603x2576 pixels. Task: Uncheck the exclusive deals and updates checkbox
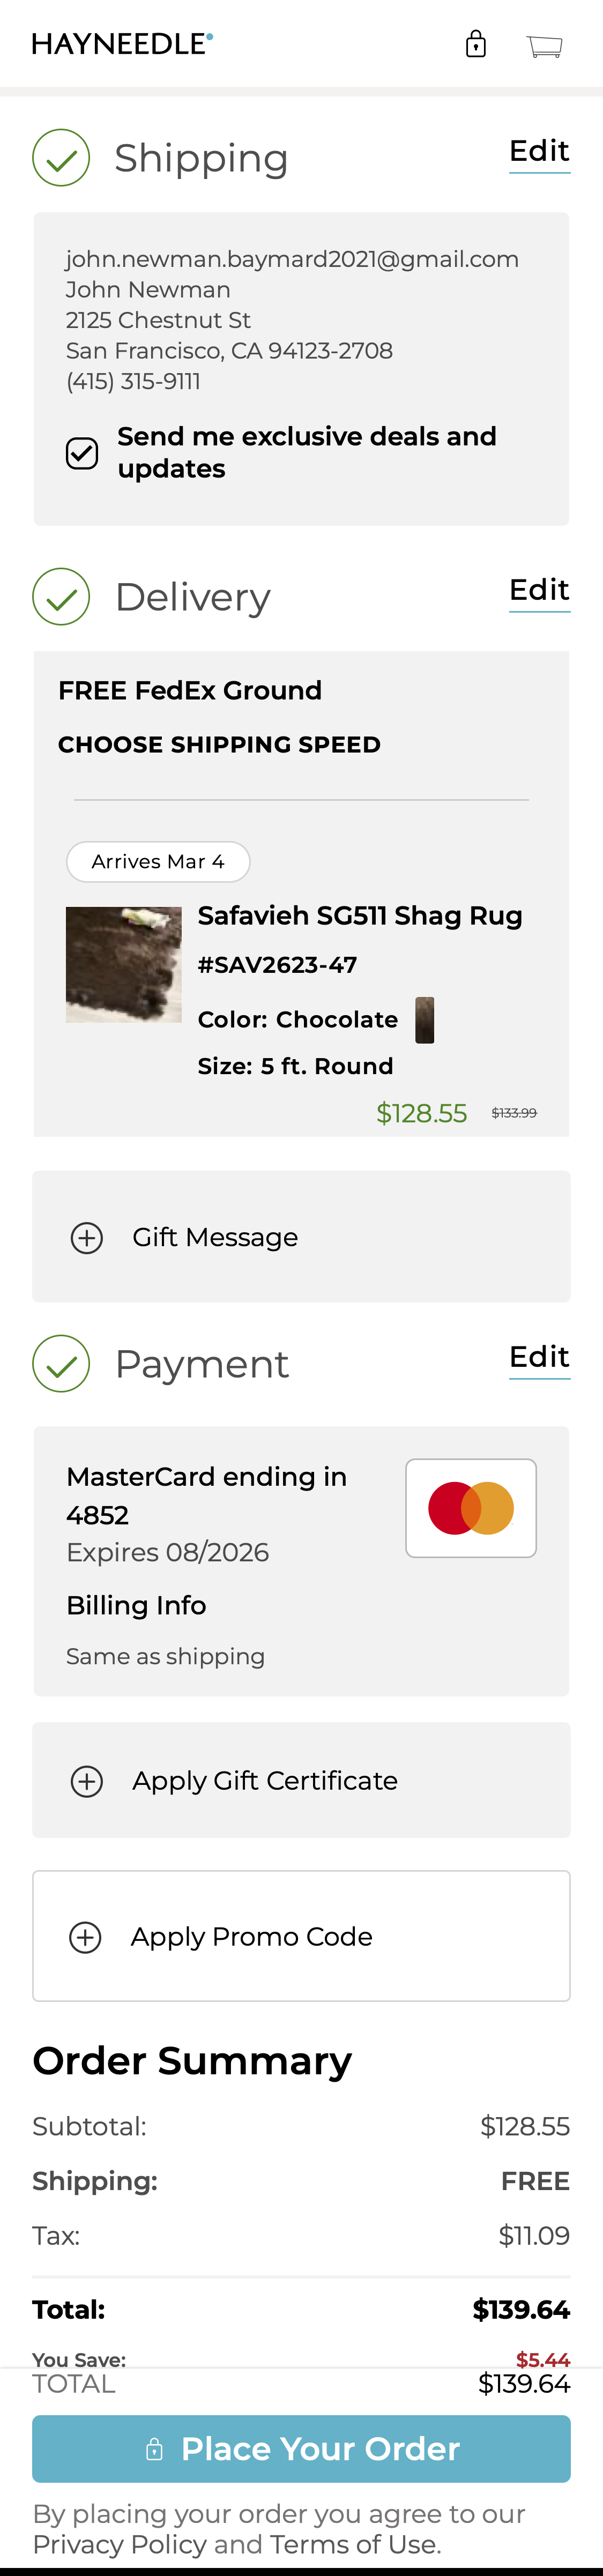82,453
